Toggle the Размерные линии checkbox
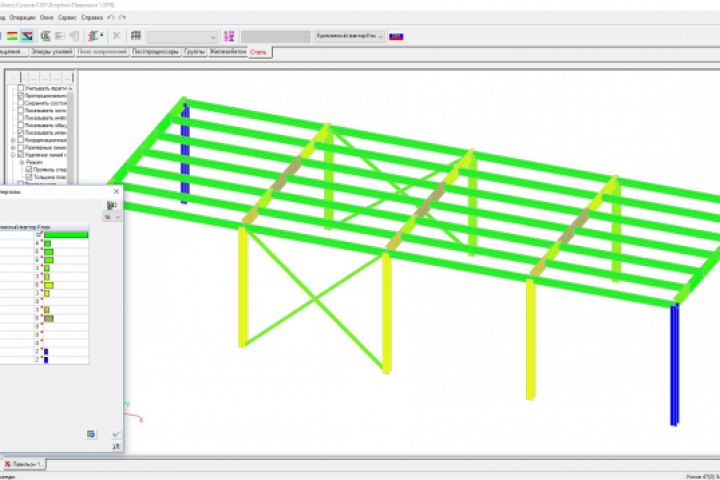720x480 pixels. click(21, 147)
